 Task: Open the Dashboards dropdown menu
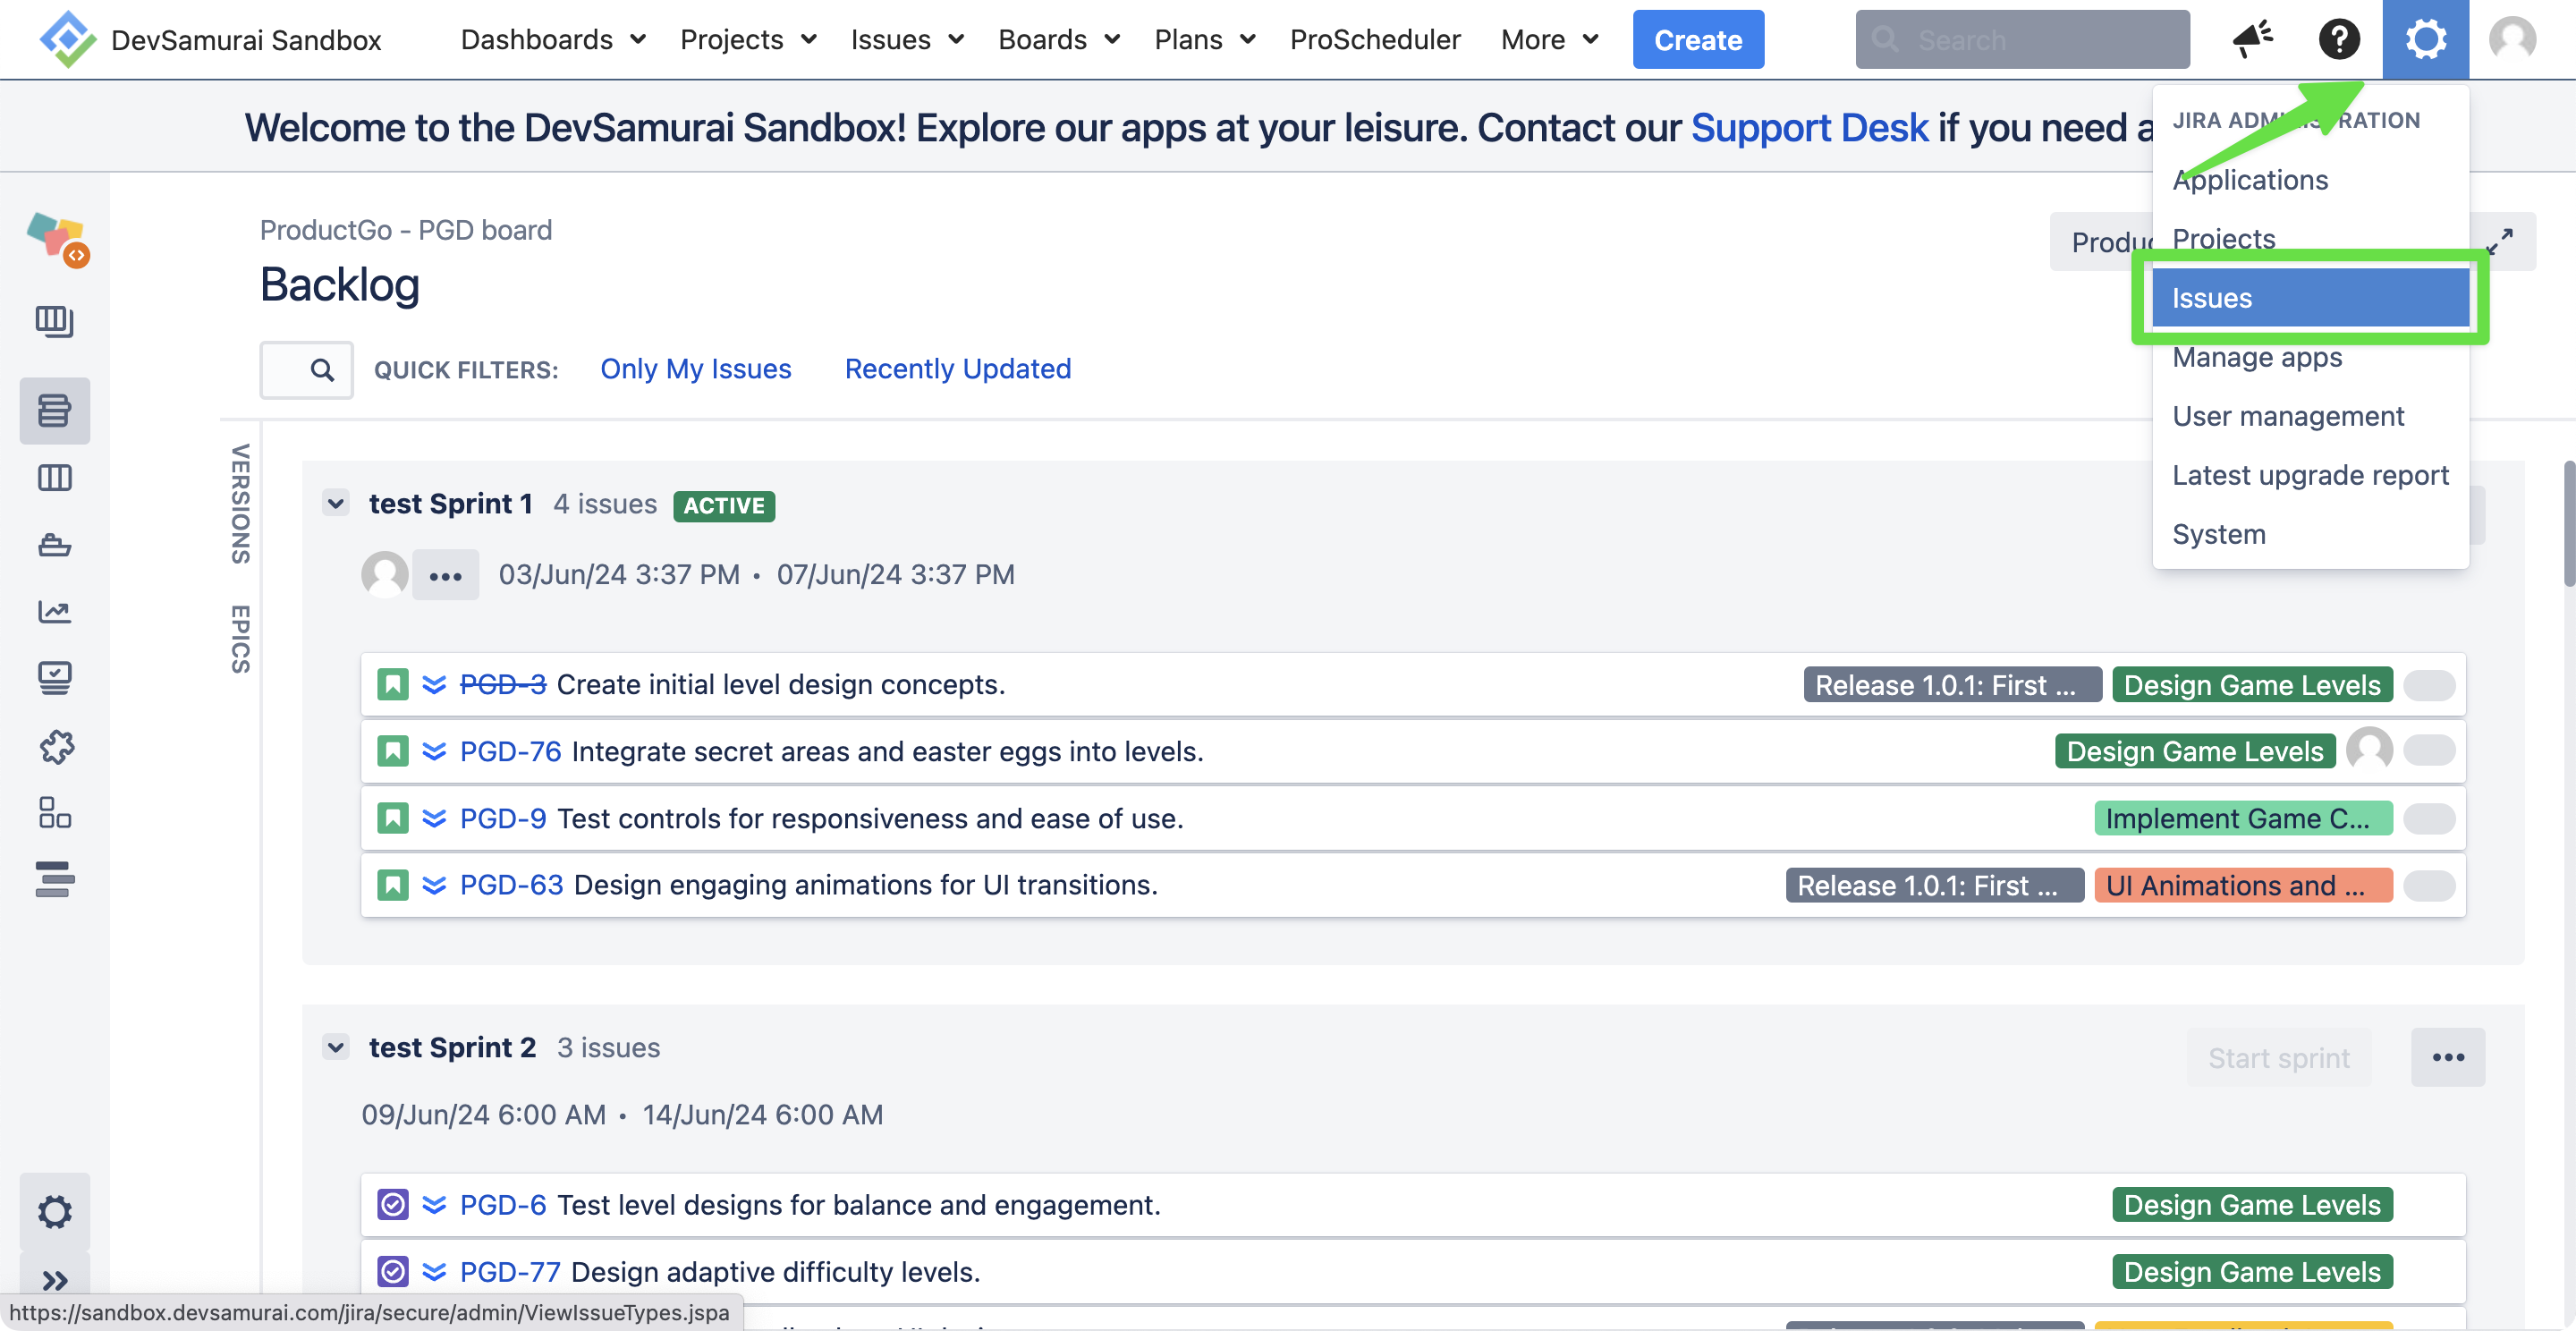tap(552, 40)
